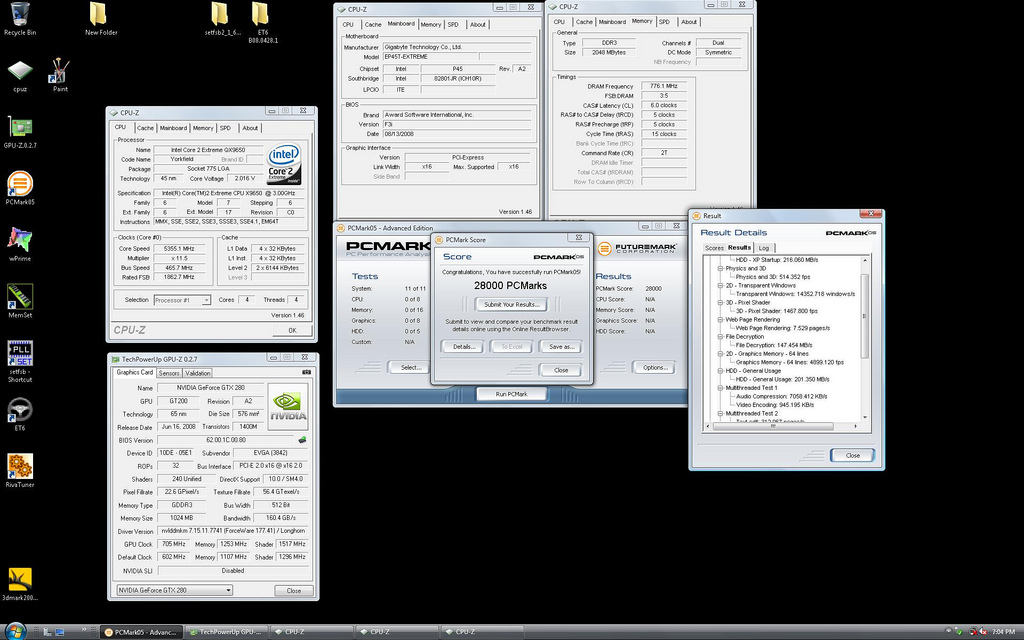Select Audio Compression: 7058.412 KB/s row
Viewport: 1024px width, 640px height.
(x=781, y=396)
